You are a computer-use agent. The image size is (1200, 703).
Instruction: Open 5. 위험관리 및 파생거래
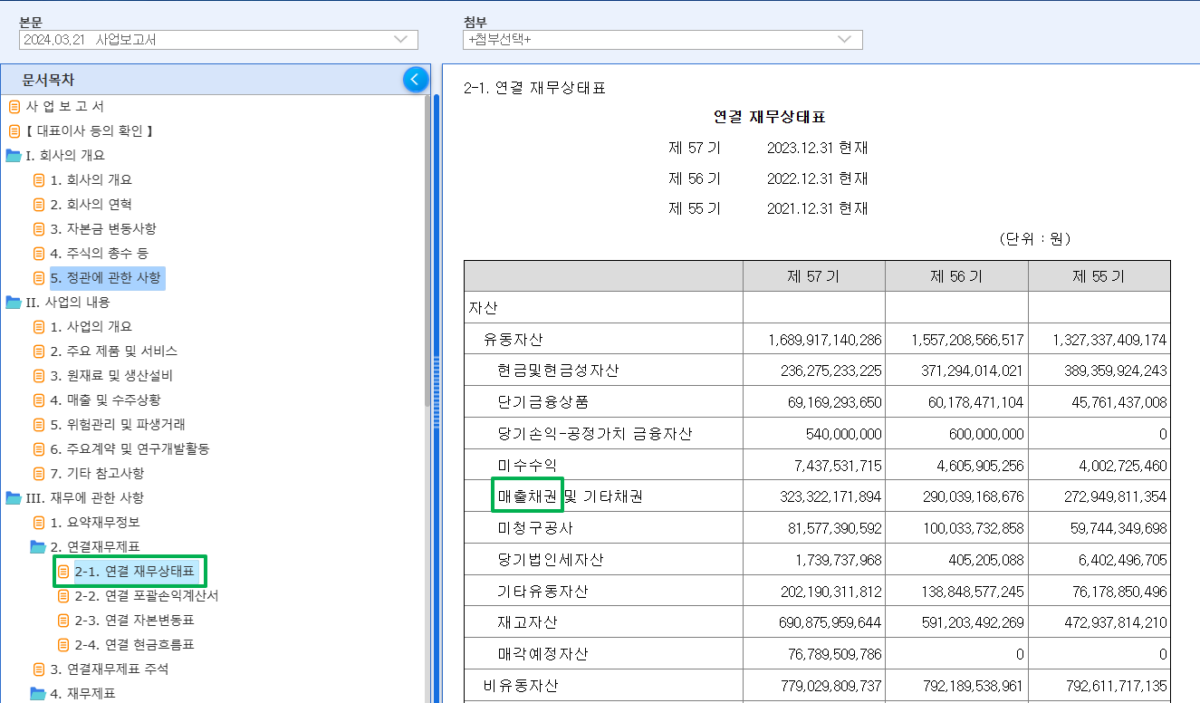(118, 425)
